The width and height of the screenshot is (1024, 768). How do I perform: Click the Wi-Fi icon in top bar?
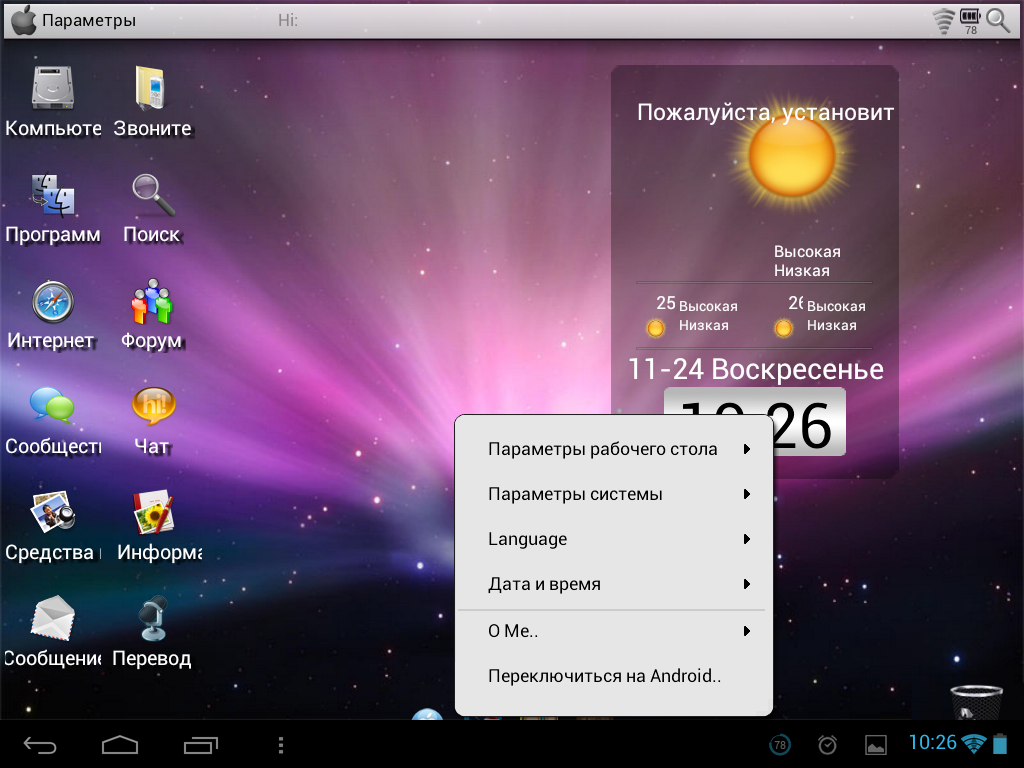click(x=944, y=21)
